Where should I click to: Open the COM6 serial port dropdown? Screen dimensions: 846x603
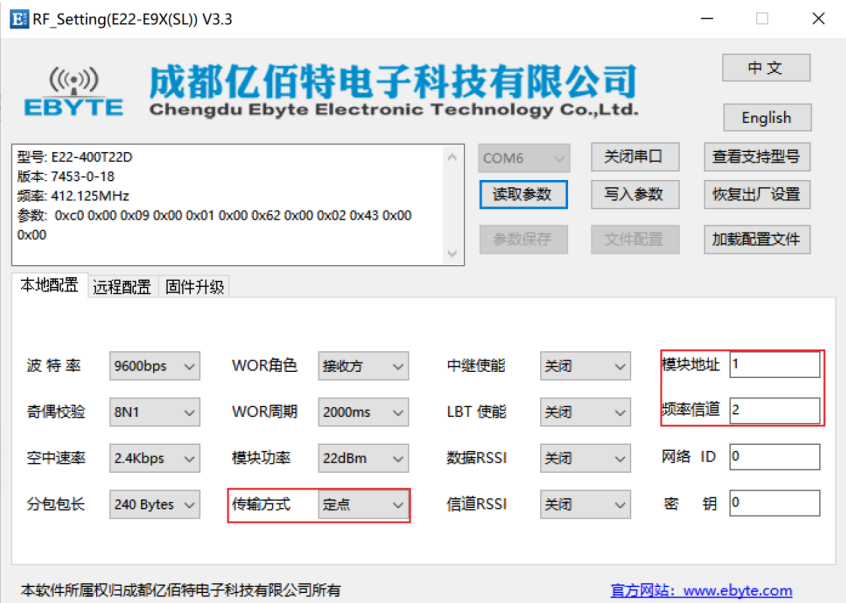tap(524, 158)
